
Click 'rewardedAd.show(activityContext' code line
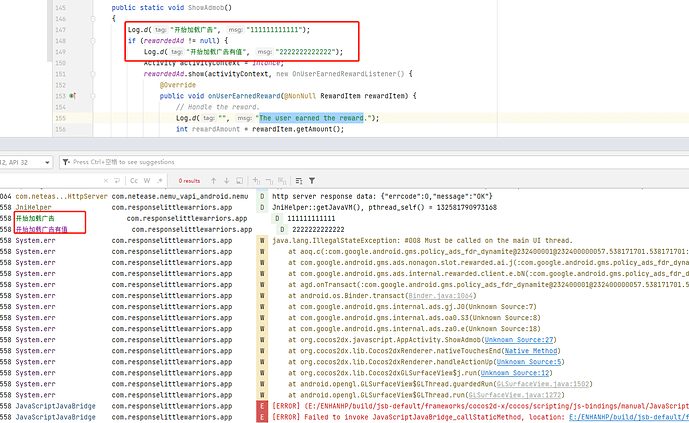coord(278,74)
